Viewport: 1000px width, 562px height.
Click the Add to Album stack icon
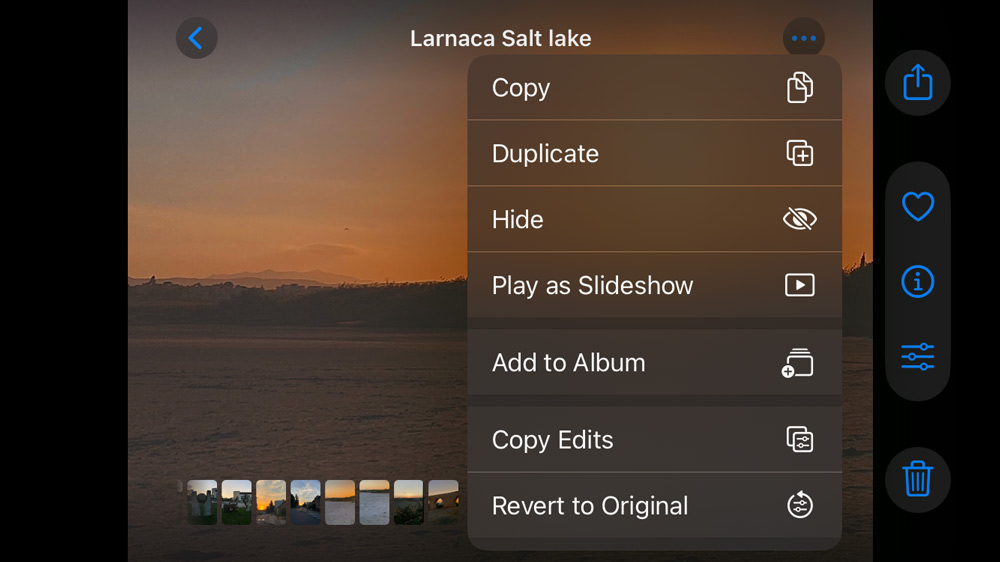[798, 363]
